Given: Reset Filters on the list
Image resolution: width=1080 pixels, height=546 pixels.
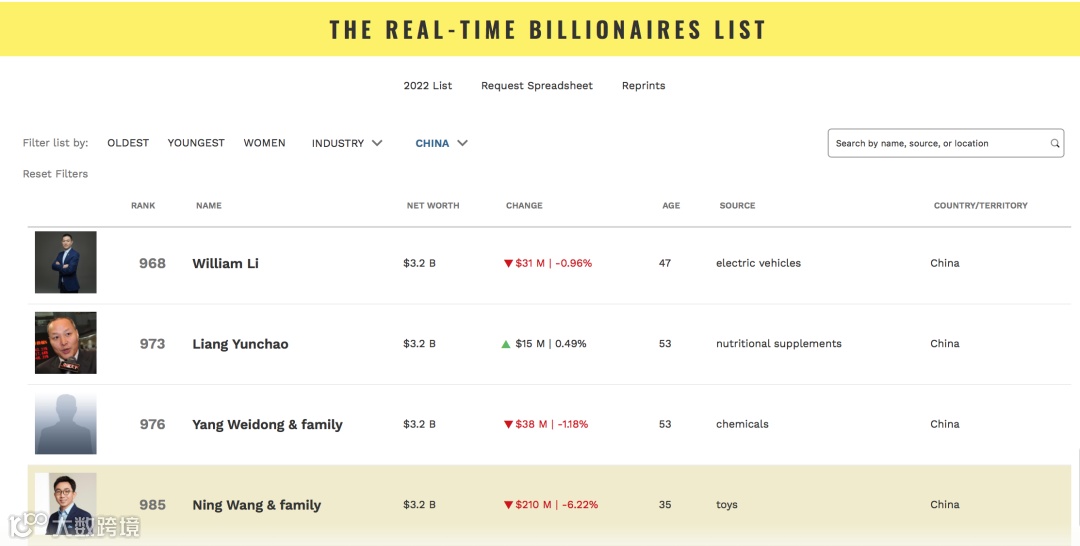Looking at the screenshot, I should (55, 174).
